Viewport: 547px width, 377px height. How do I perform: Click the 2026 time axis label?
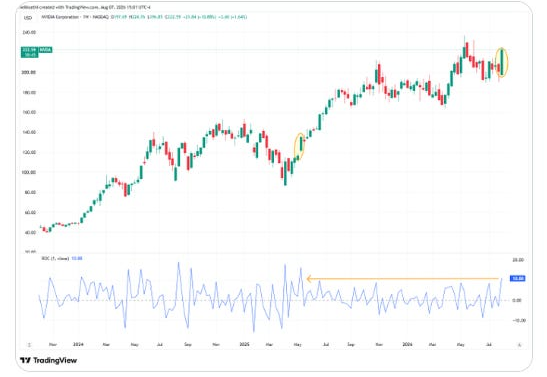[x=407, y=344]
